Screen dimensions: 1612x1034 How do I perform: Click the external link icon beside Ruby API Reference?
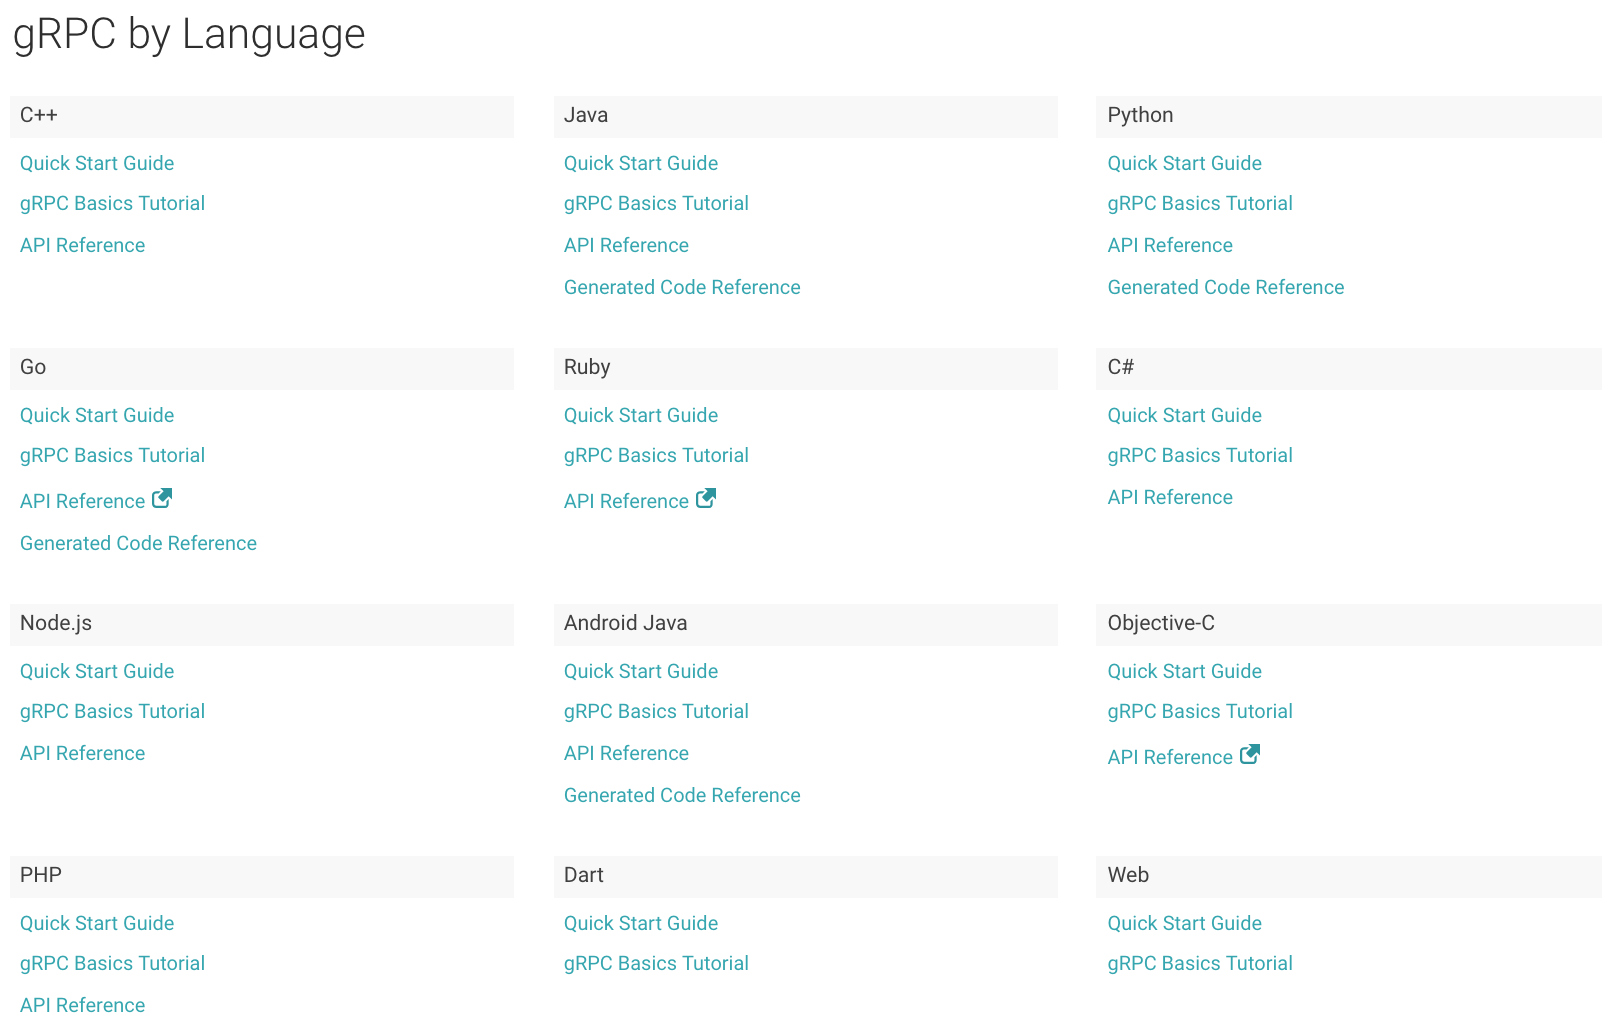[x=707, y=498]
